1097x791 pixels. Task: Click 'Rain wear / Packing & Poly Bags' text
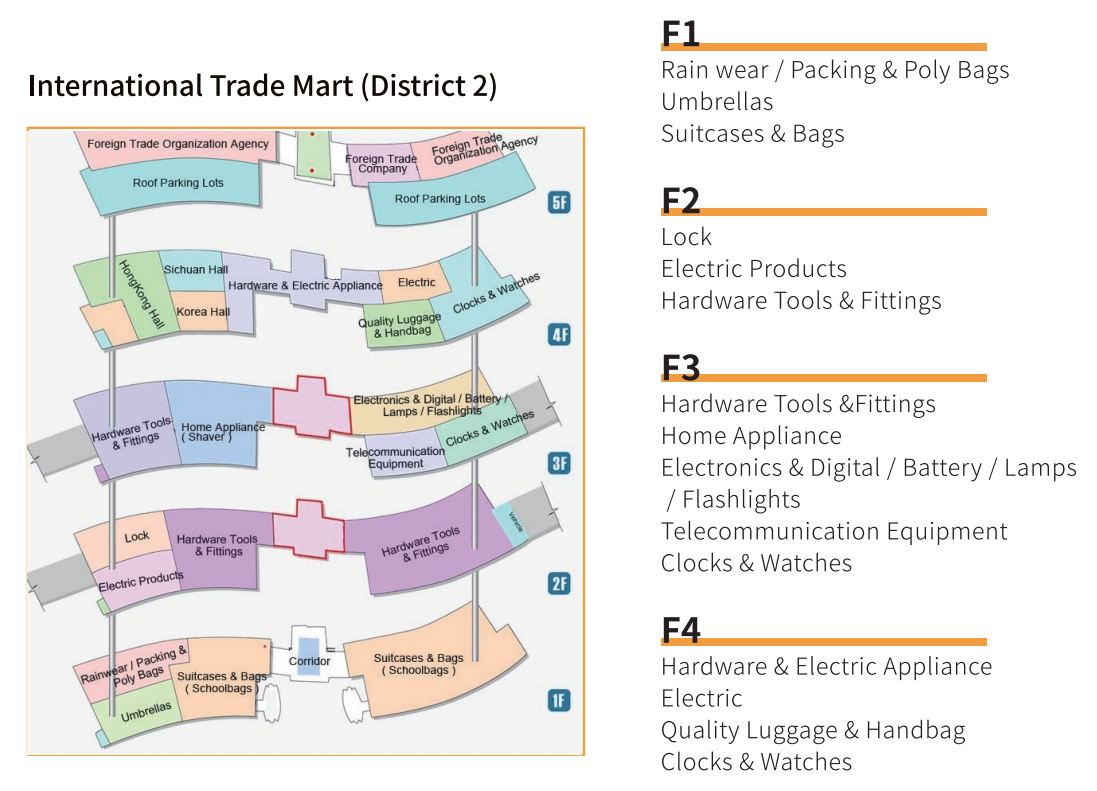click(x=835, y=70)
